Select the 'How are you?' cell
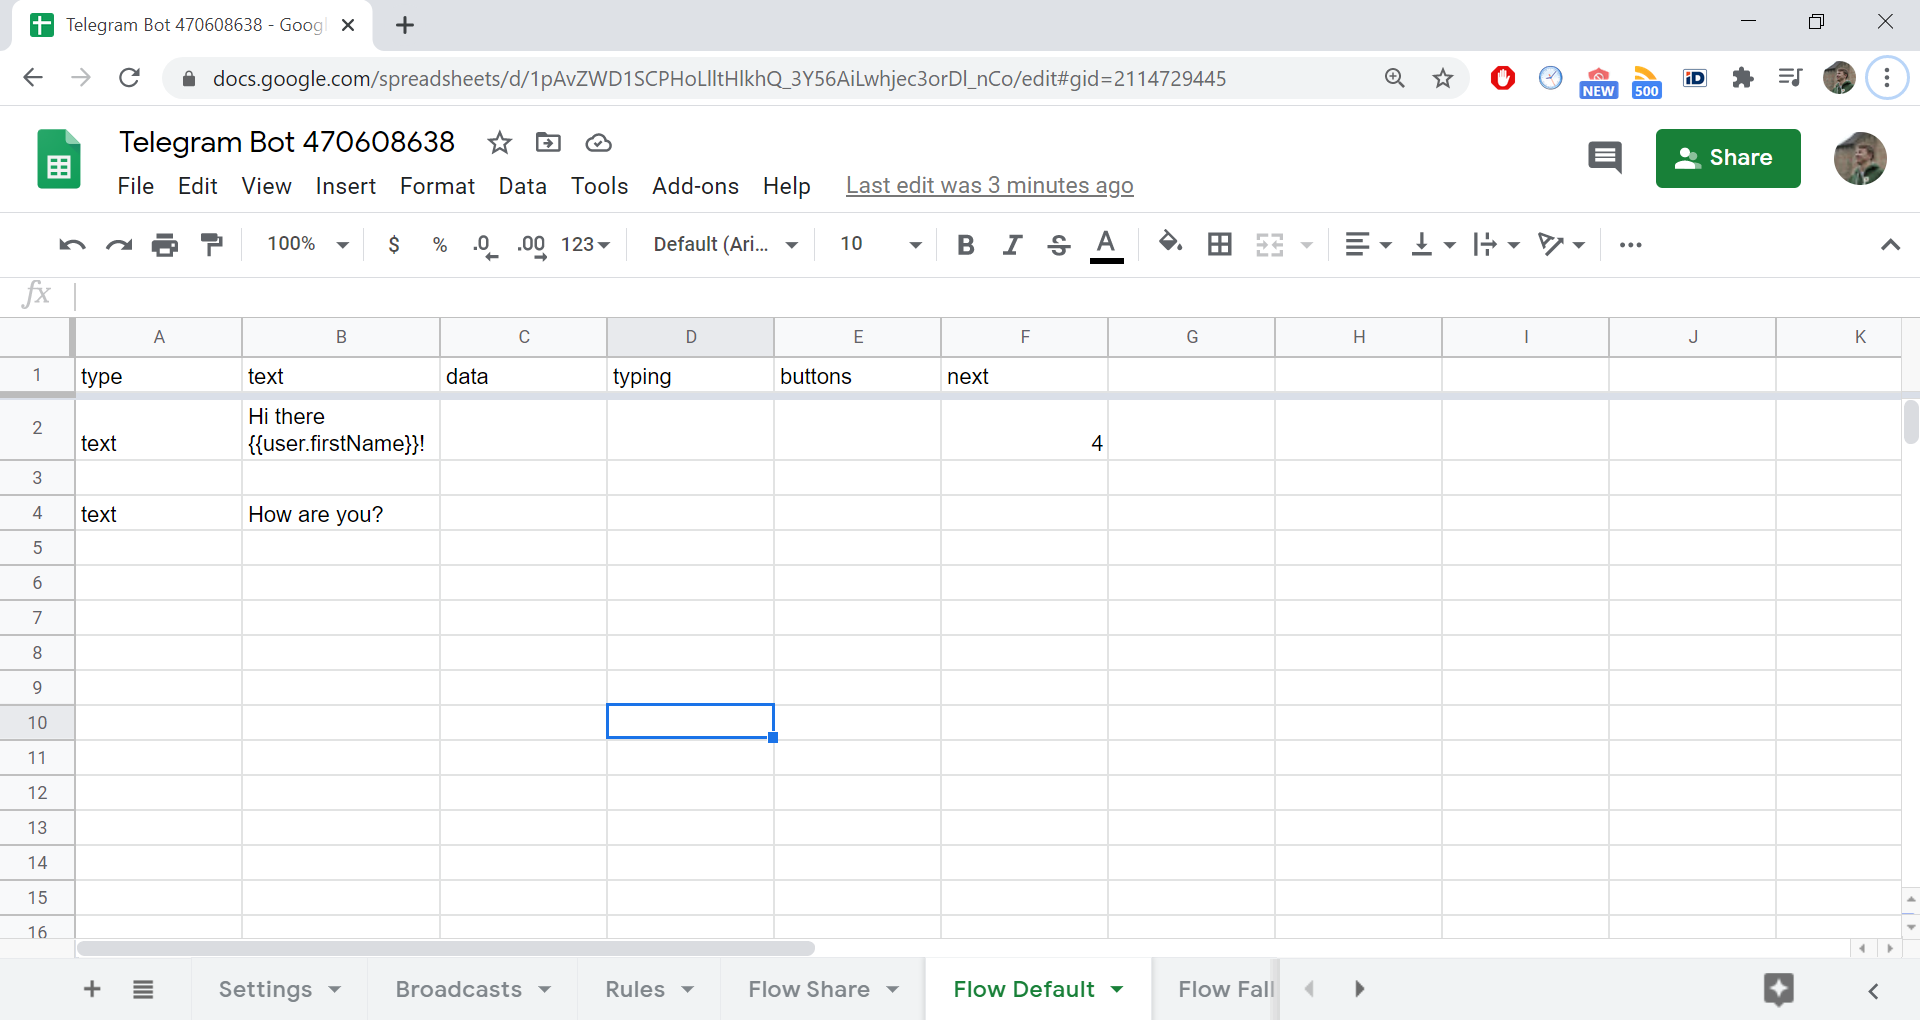The image size is (1920, 1020). click(340, 513)
